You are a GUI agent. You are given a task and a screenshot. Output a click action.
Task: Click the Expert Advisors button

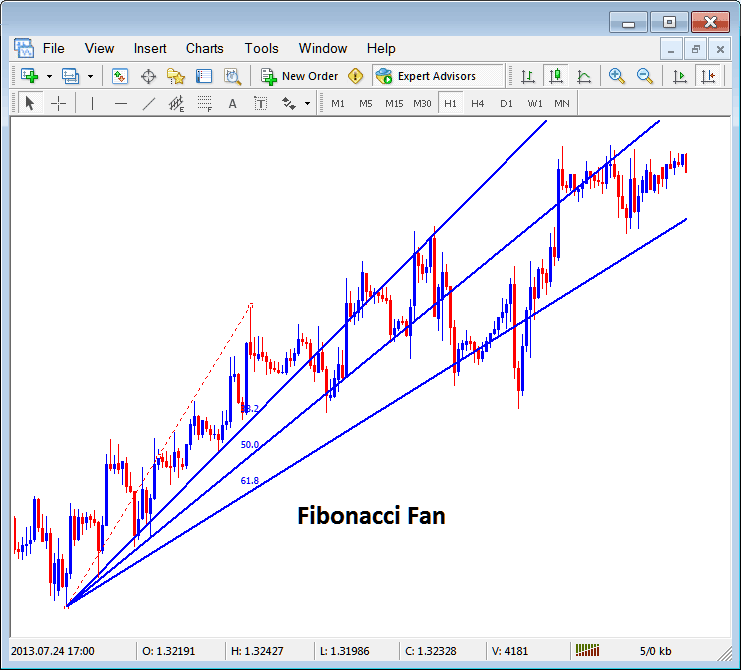[x=426, y=76]
